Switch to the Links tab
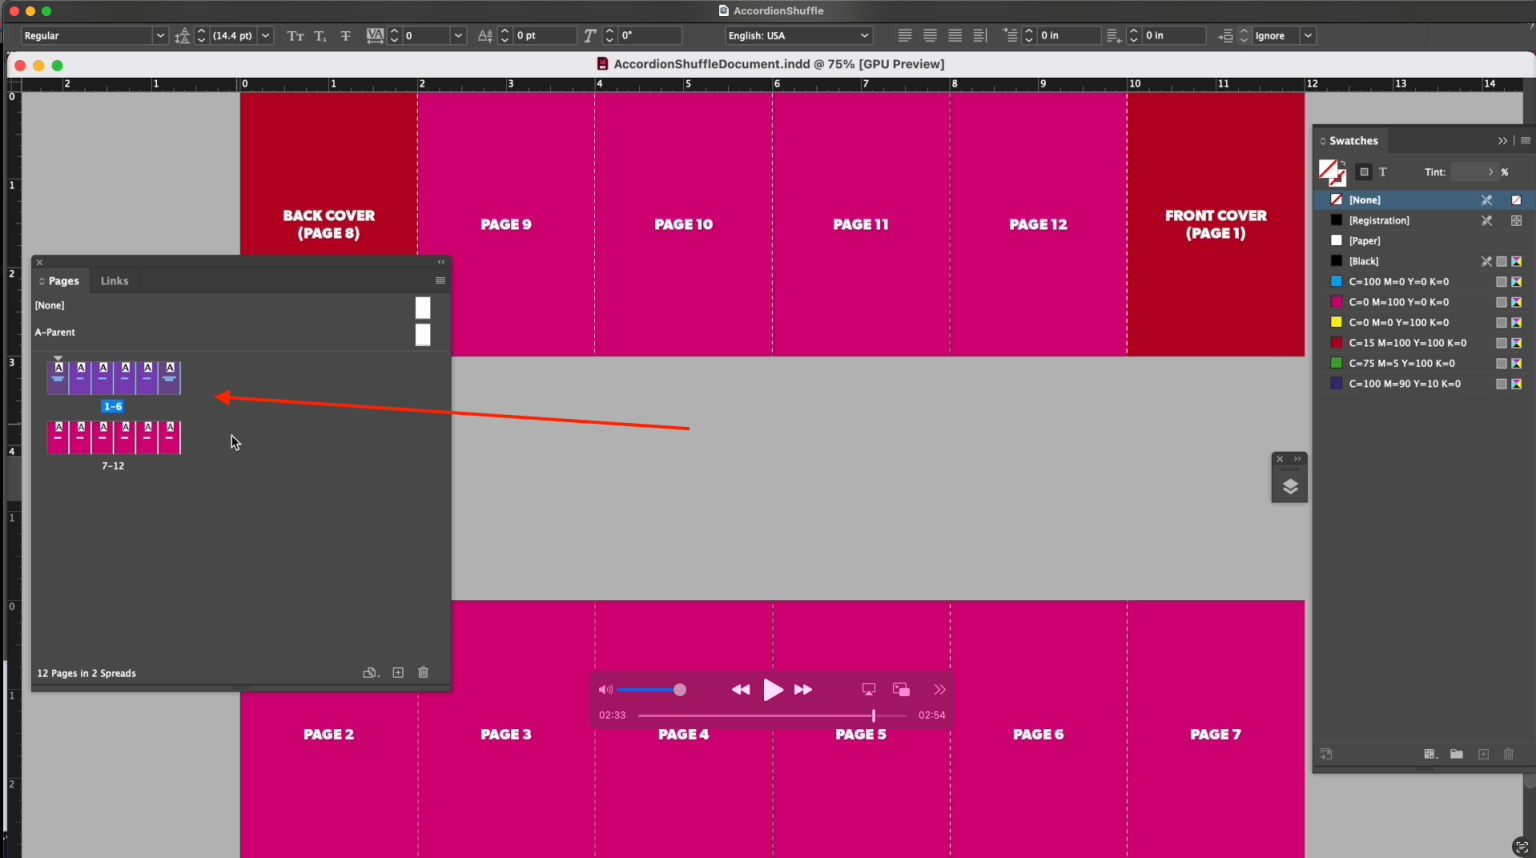Viewport: 1536px width, 858px height. point(114,281)
